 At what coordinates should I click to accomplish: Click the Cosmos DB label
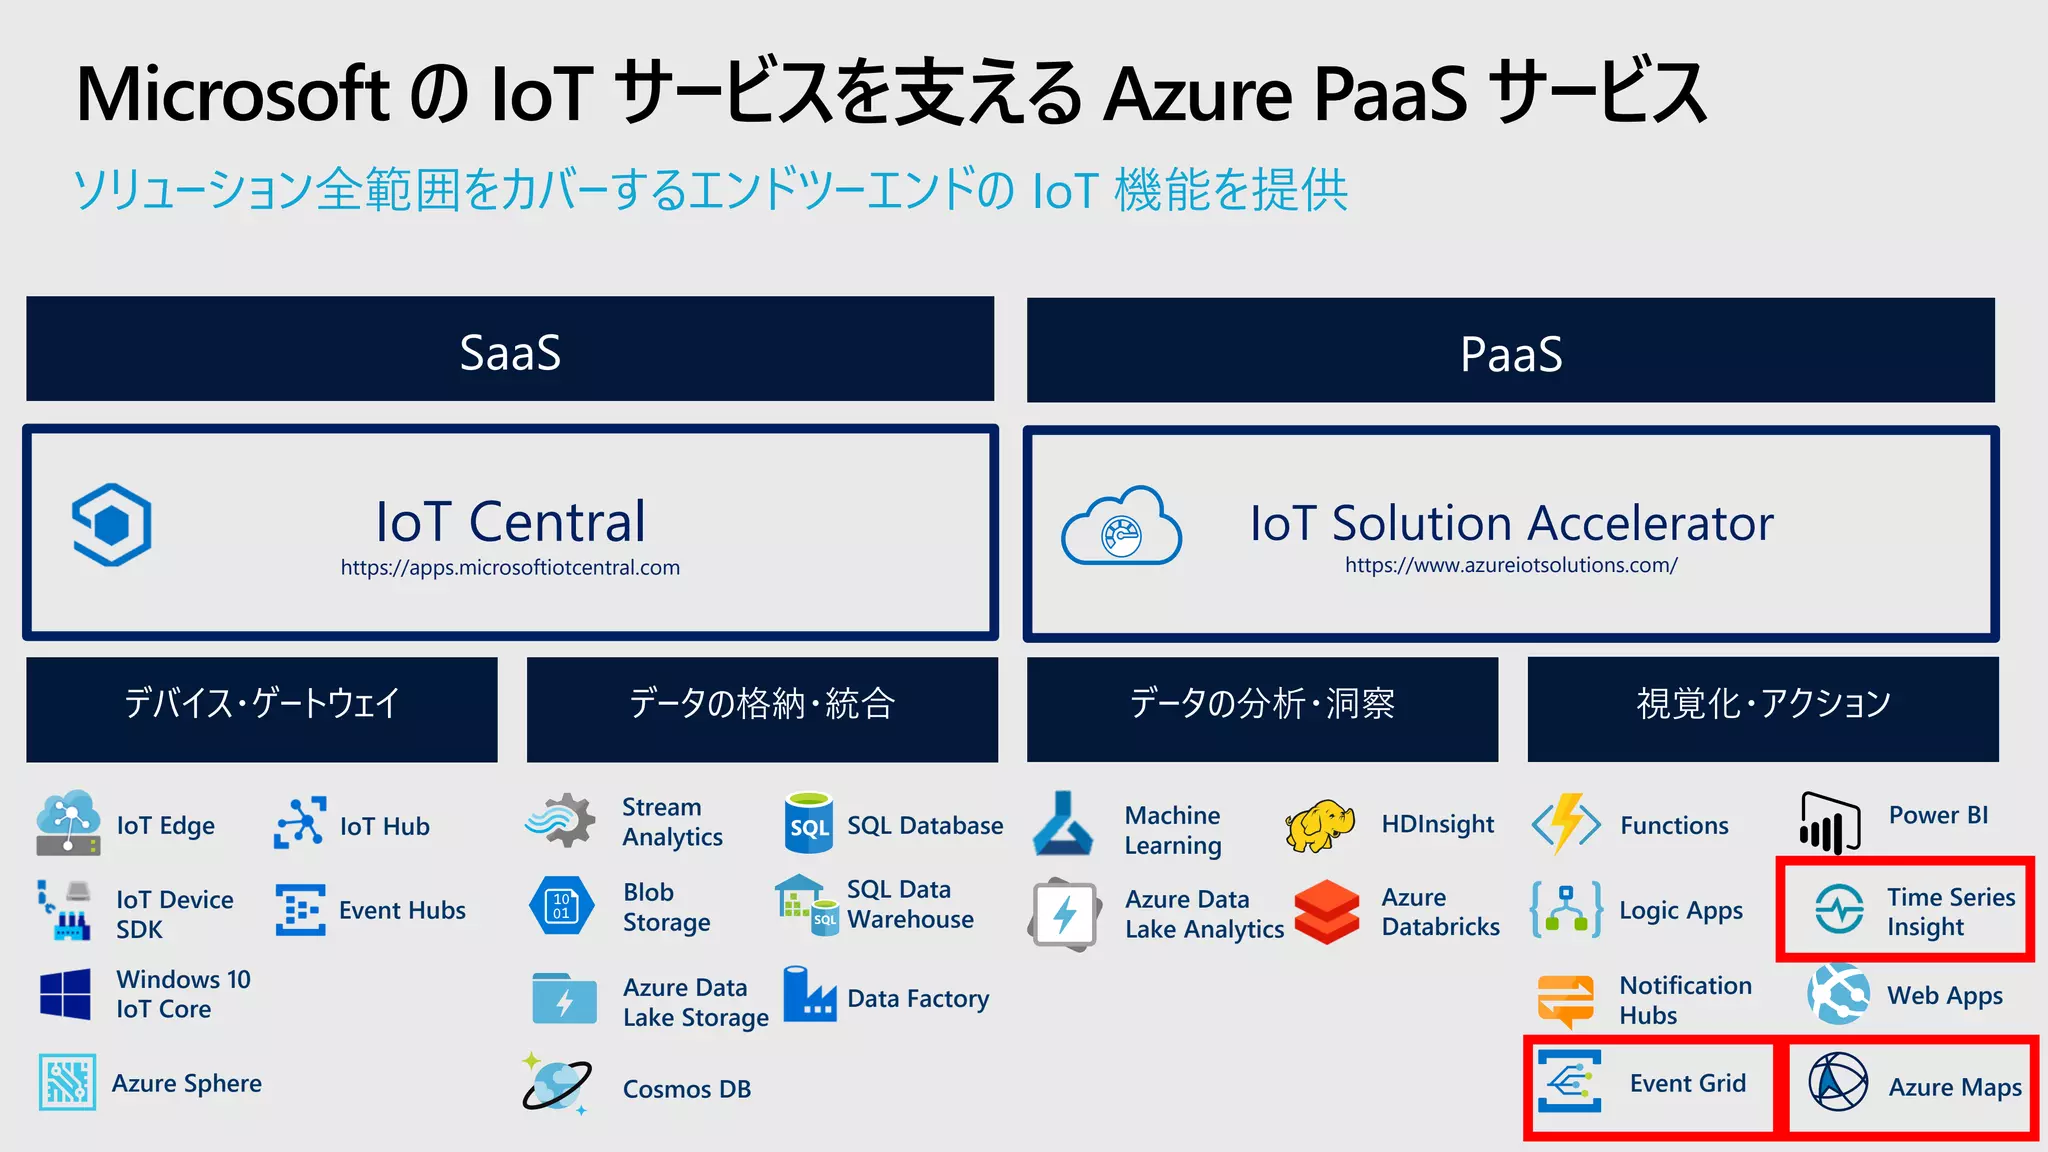[687, 1089]
